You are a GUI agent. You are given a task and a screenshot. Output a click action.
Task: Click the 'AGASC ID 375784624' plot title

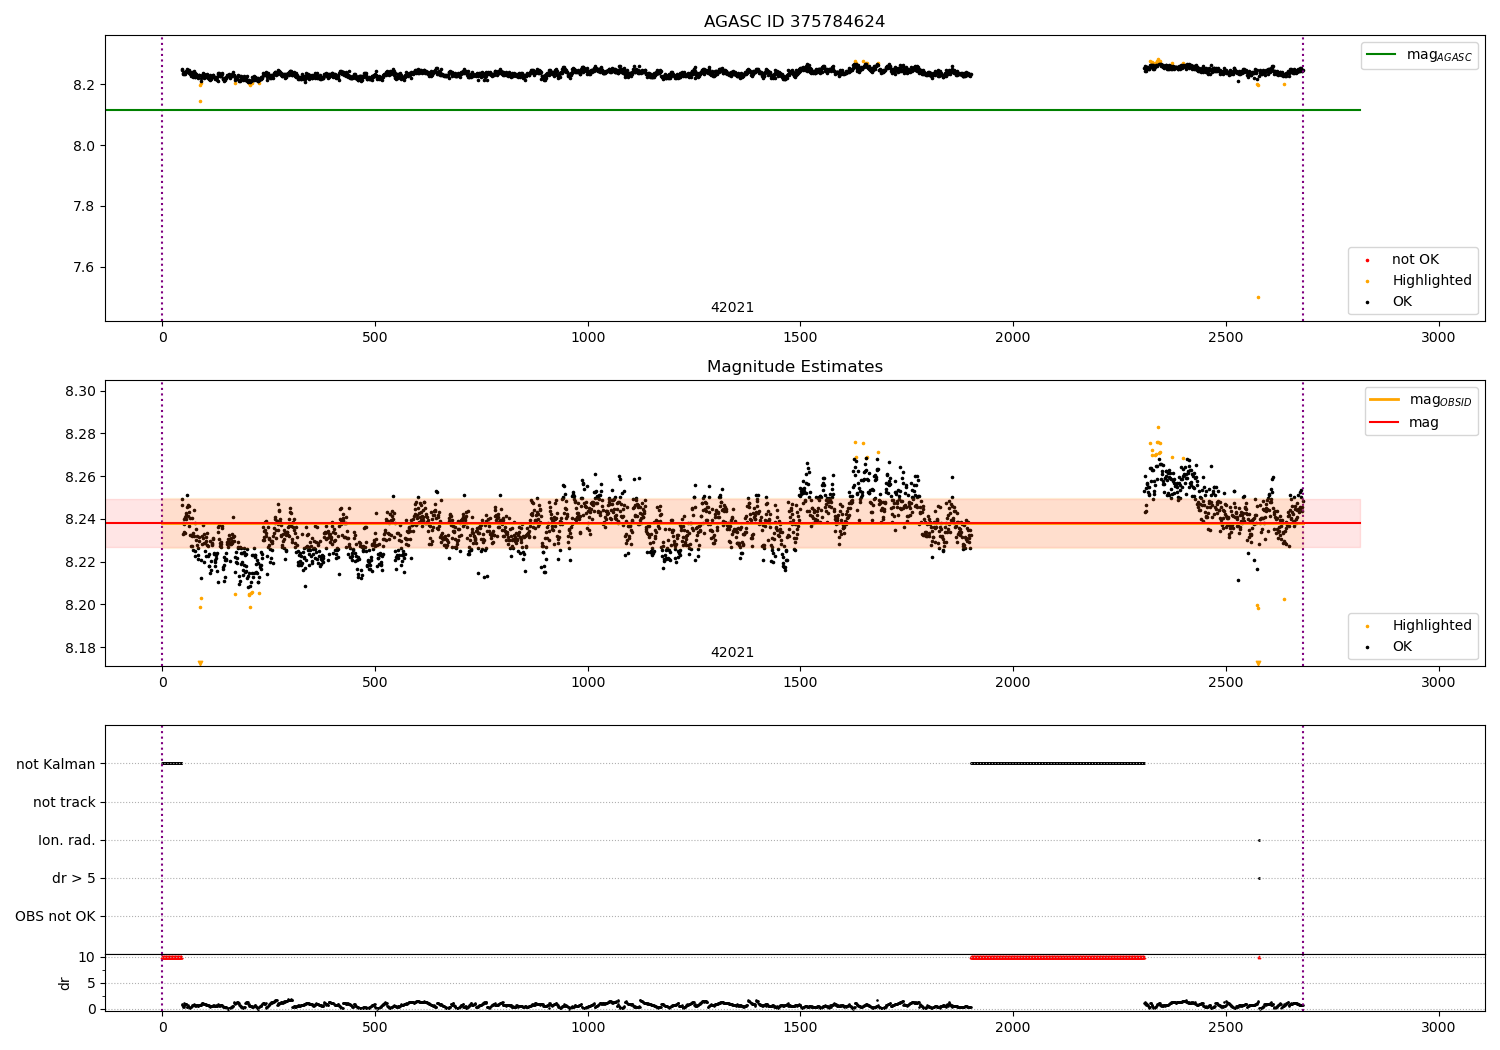click(794, 22)
